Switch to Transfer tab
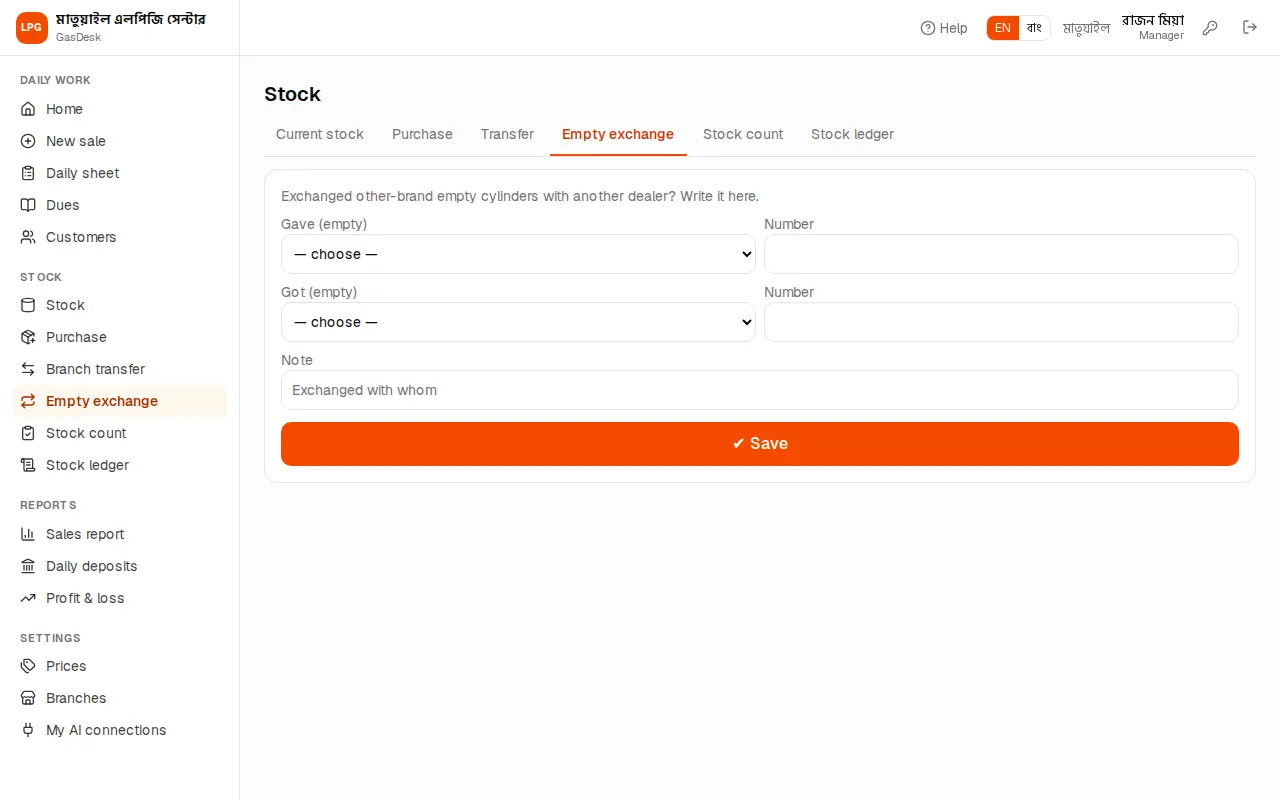The width and height of the screenshot is (1280, 800). tap(507, 134)
